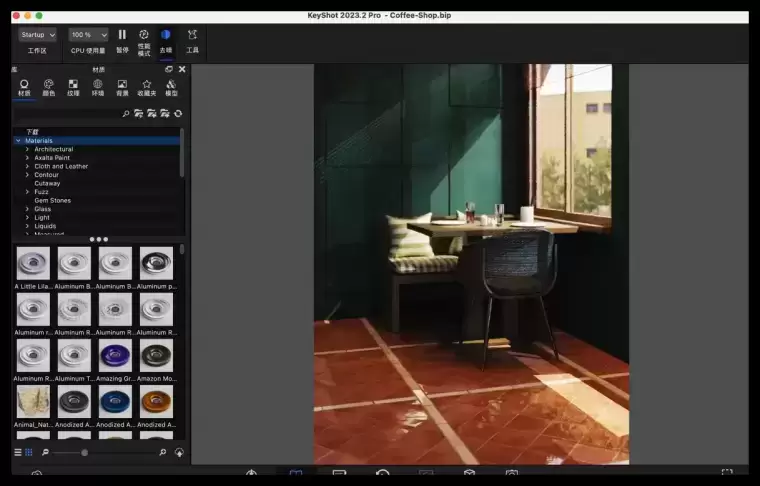Open the tools (工具) toolbar icon

click(x=192, y=41)
